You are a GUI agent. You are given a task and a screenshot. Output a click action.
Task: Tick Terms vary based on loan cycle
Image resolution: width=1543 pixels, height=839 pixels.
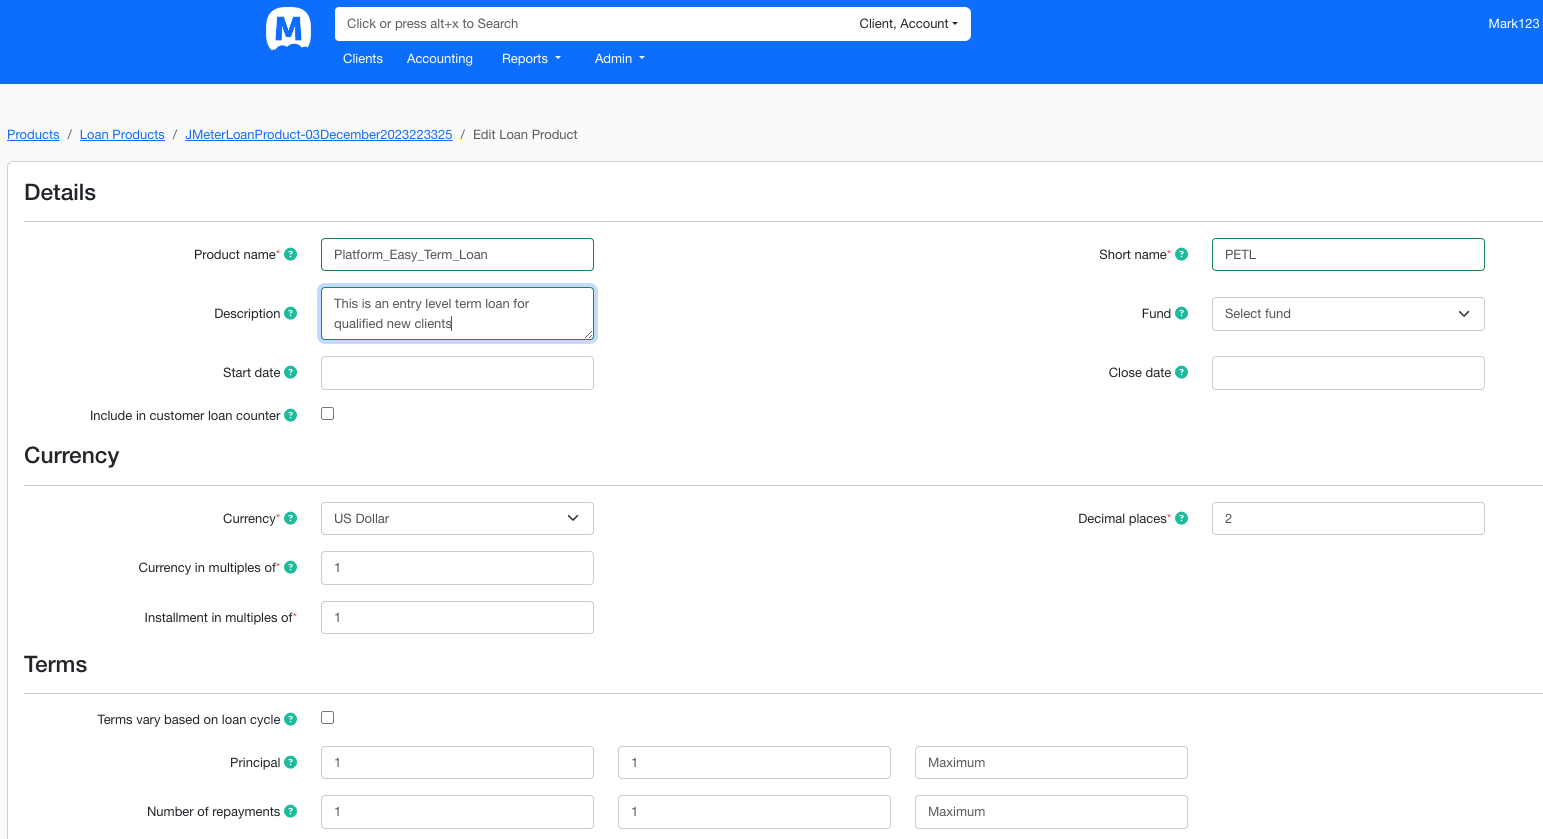327,718
